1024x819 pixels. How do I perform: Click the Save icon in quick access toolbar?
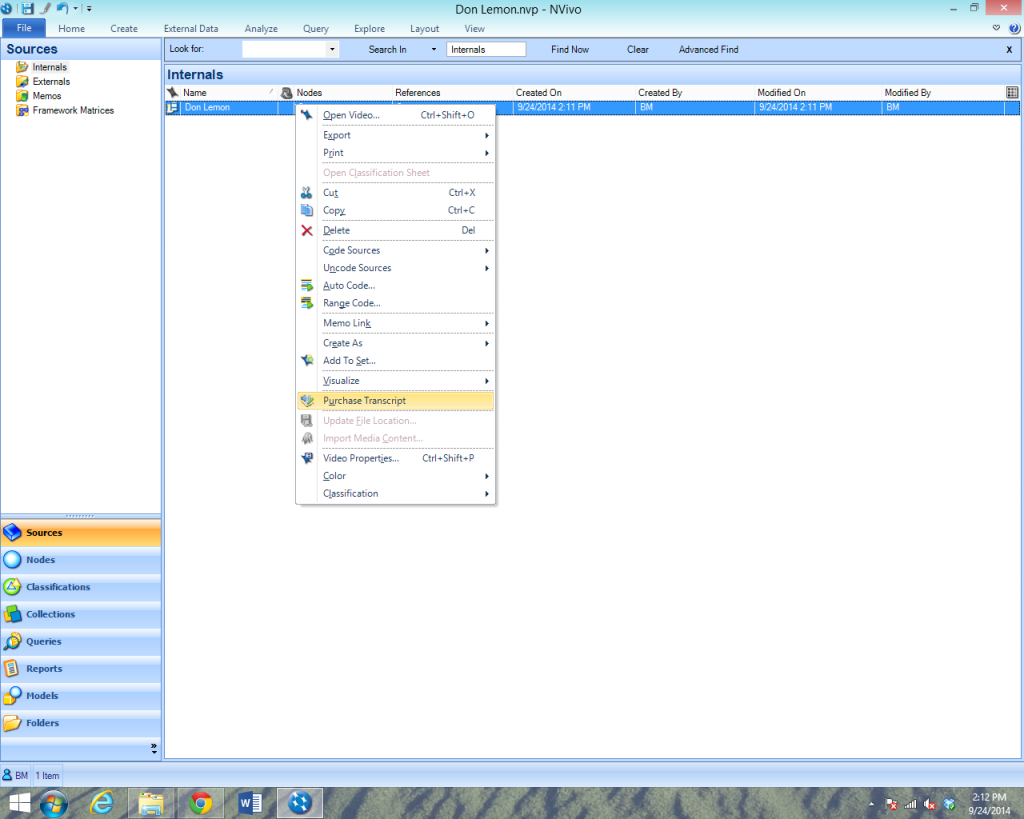click(x=27, y=8)
